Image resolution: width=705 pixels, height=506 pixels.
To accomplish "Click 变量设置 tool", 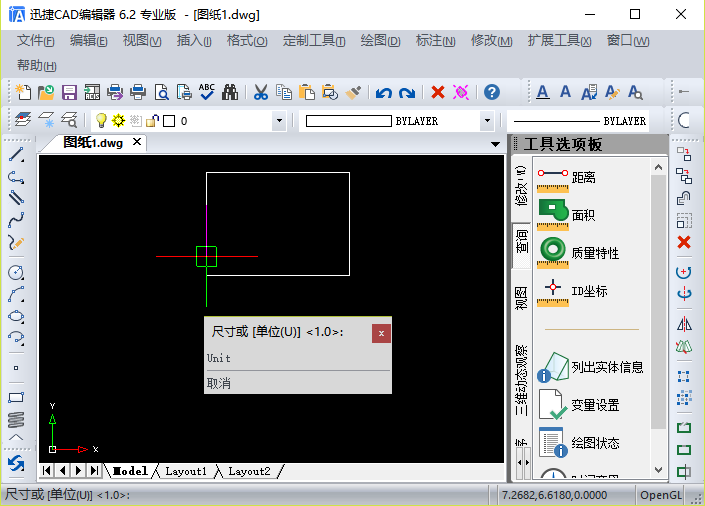I will tap(579, 405).
